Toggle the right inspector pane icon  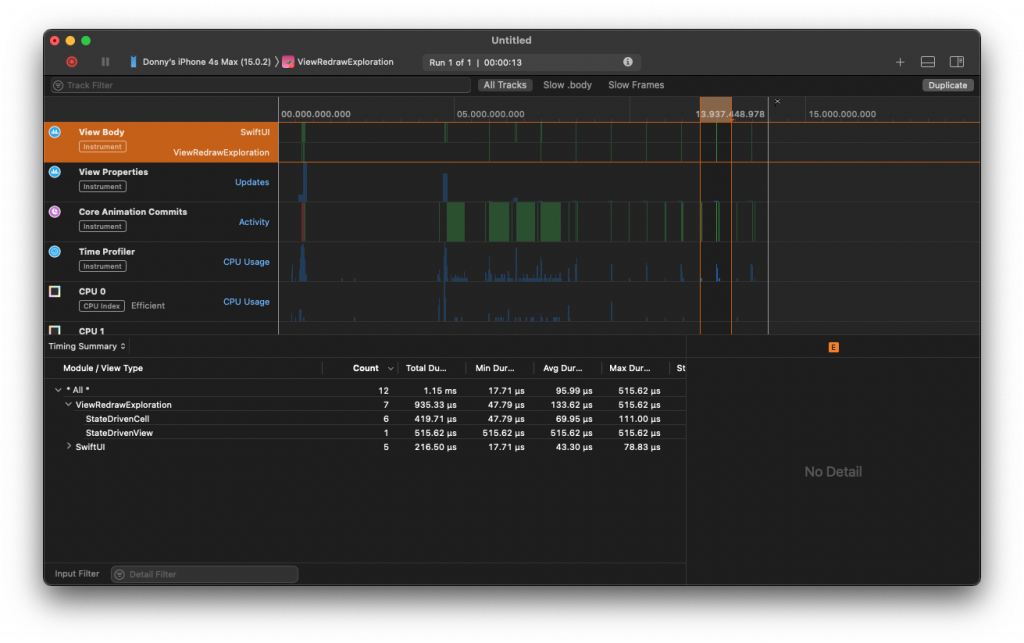[957, 61]
